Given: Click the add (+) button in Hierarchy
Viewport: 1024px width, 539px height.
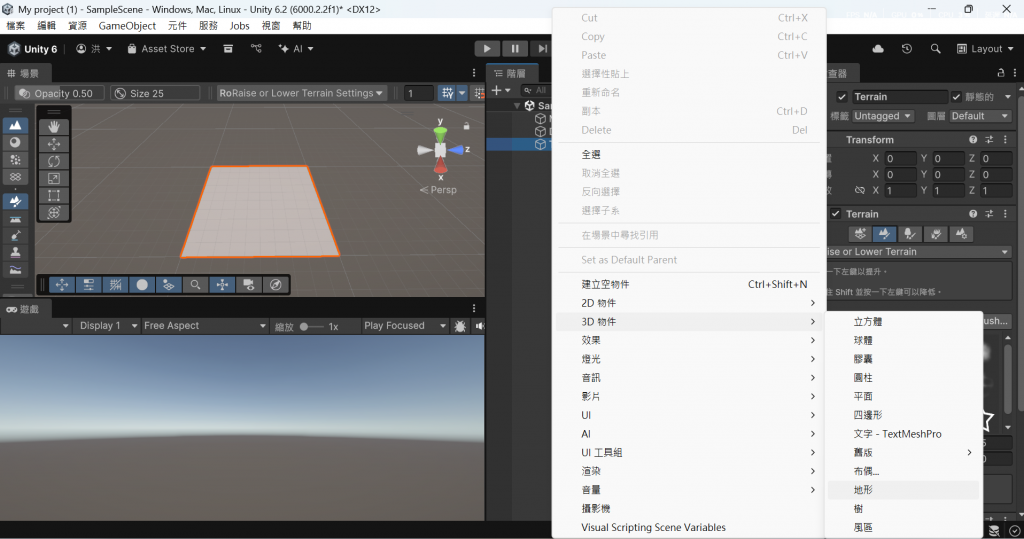Looking at the screenshot, I should pyautogui.click(x=496, y=90).
